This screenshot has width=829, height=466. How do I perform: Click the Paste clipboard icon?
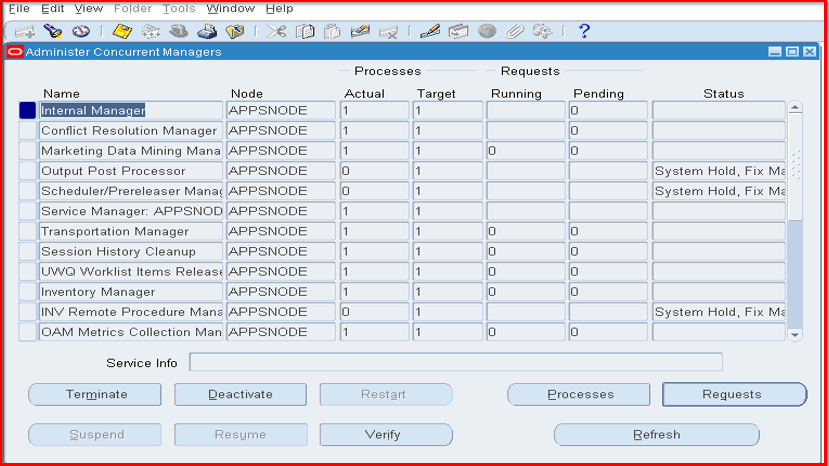coord(332,32)
